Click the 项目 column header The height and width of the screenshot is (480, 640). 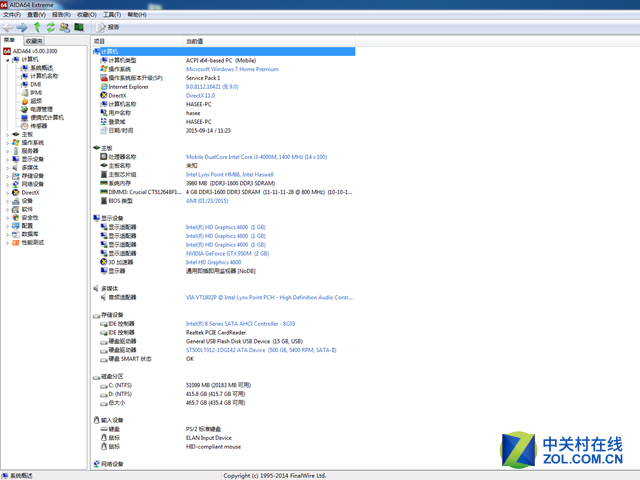click(x=138, y=41)
